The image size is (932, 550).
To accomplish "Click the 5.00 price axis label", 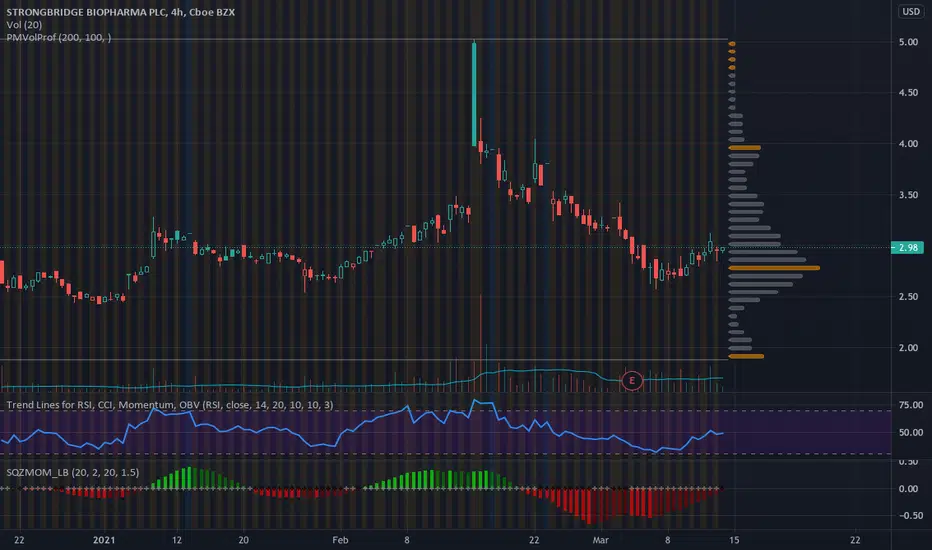I will [908, 42].
